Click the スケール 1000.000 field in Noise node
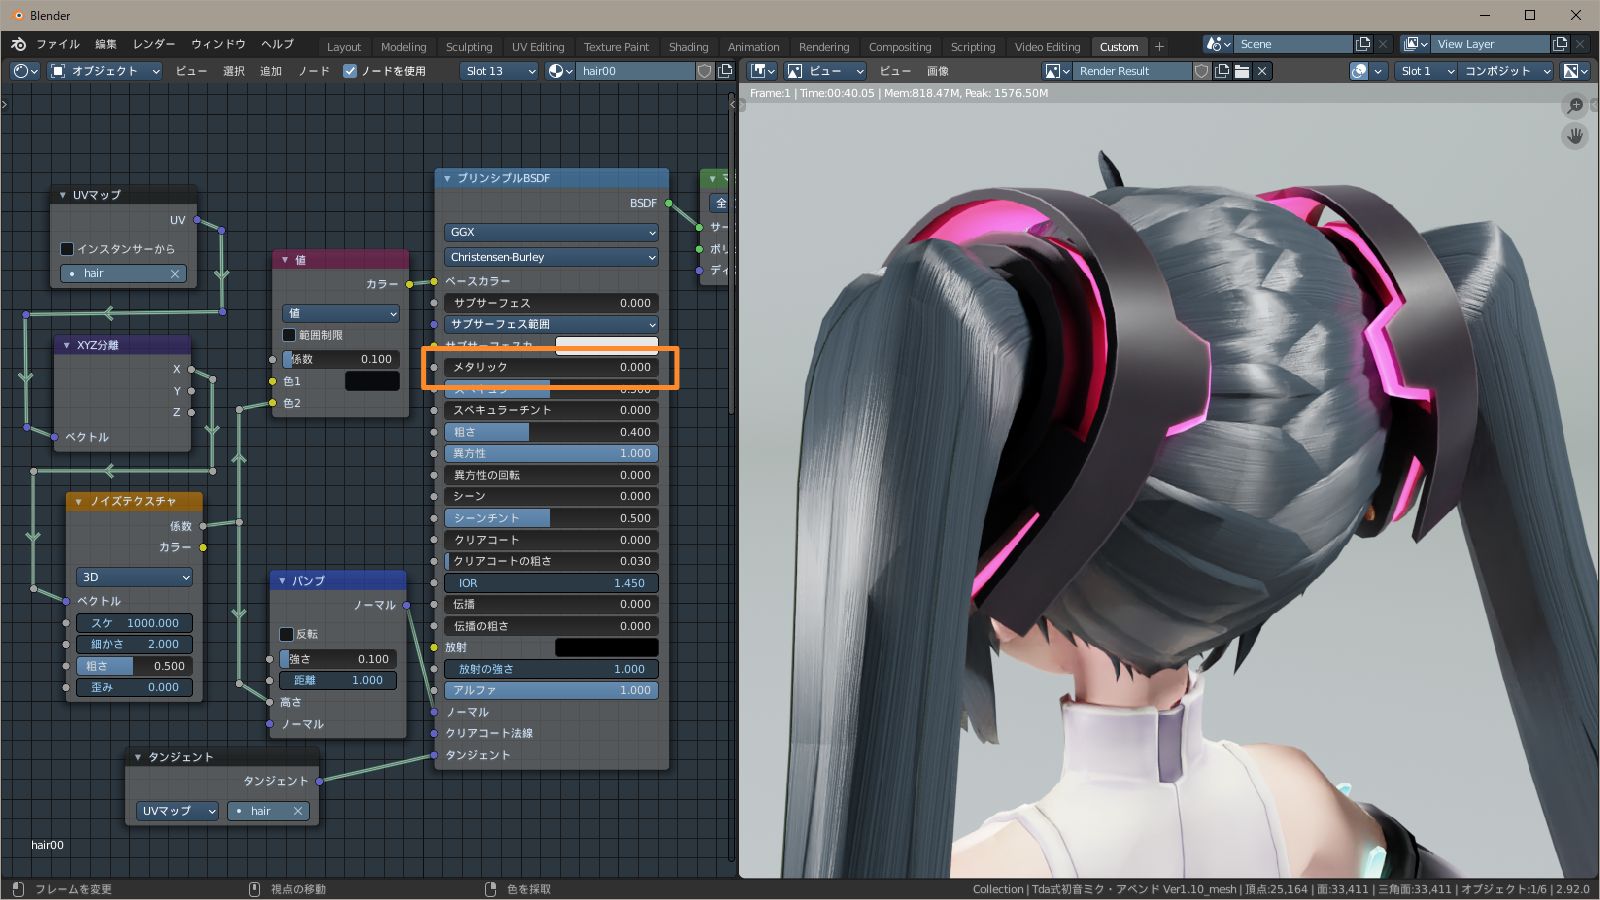 pyautogui.click(x=134, y=623)
